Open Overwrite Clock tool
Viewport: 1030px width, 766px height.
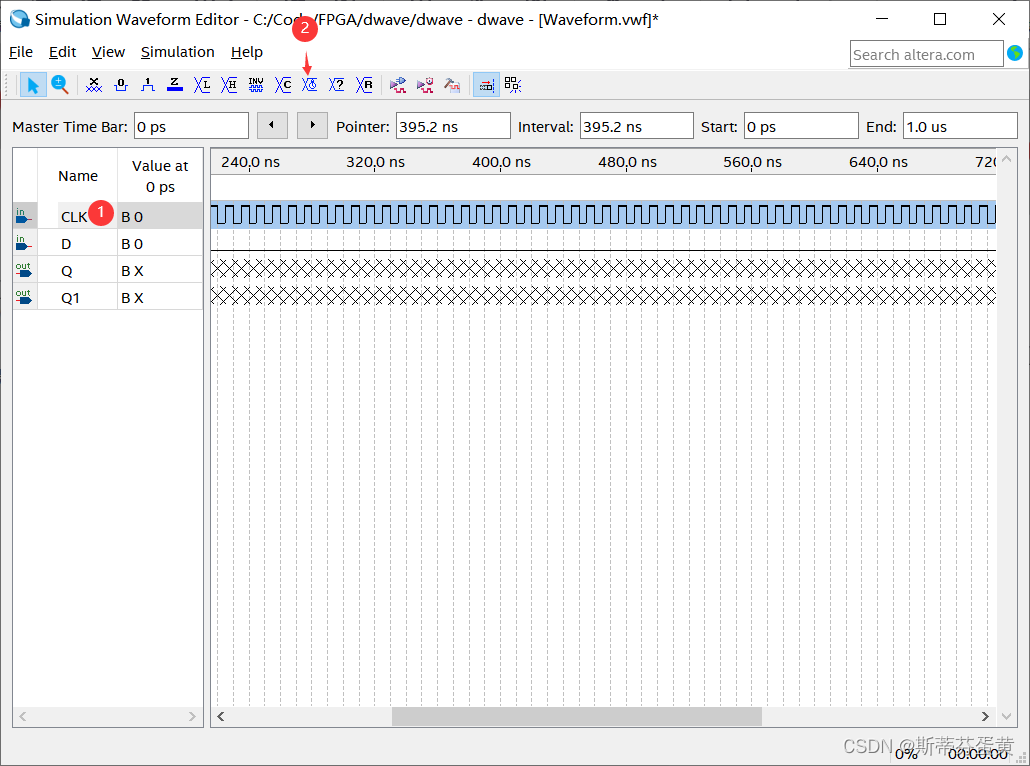click(309, 85)
